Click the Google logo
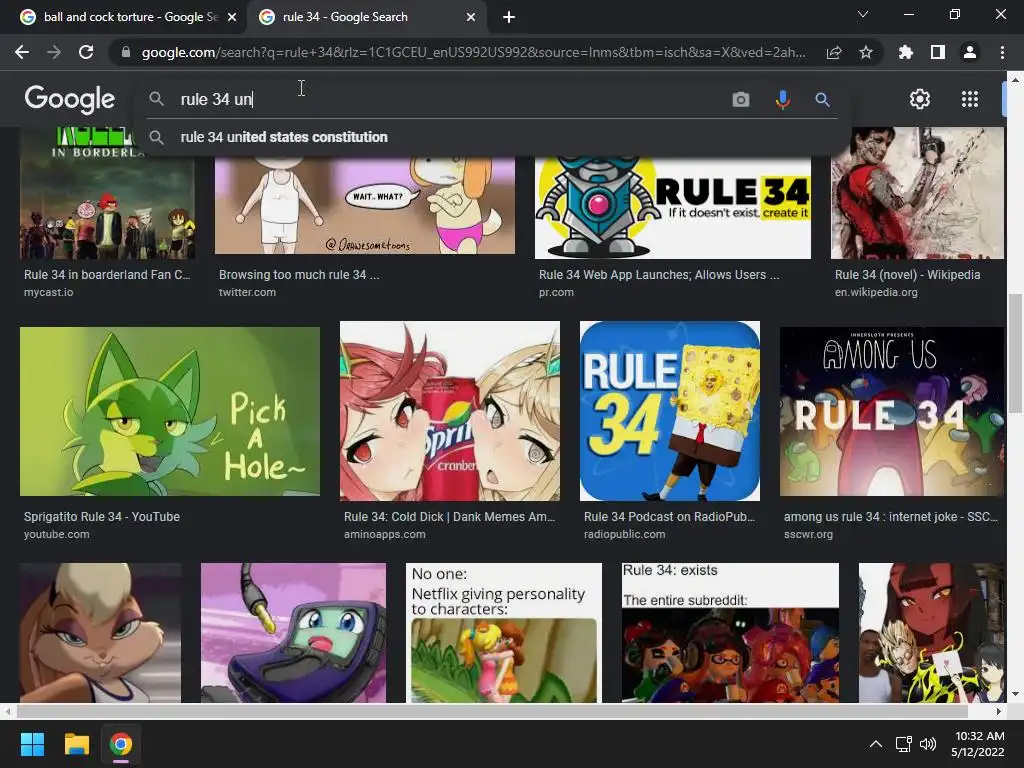 pos(69,99)
